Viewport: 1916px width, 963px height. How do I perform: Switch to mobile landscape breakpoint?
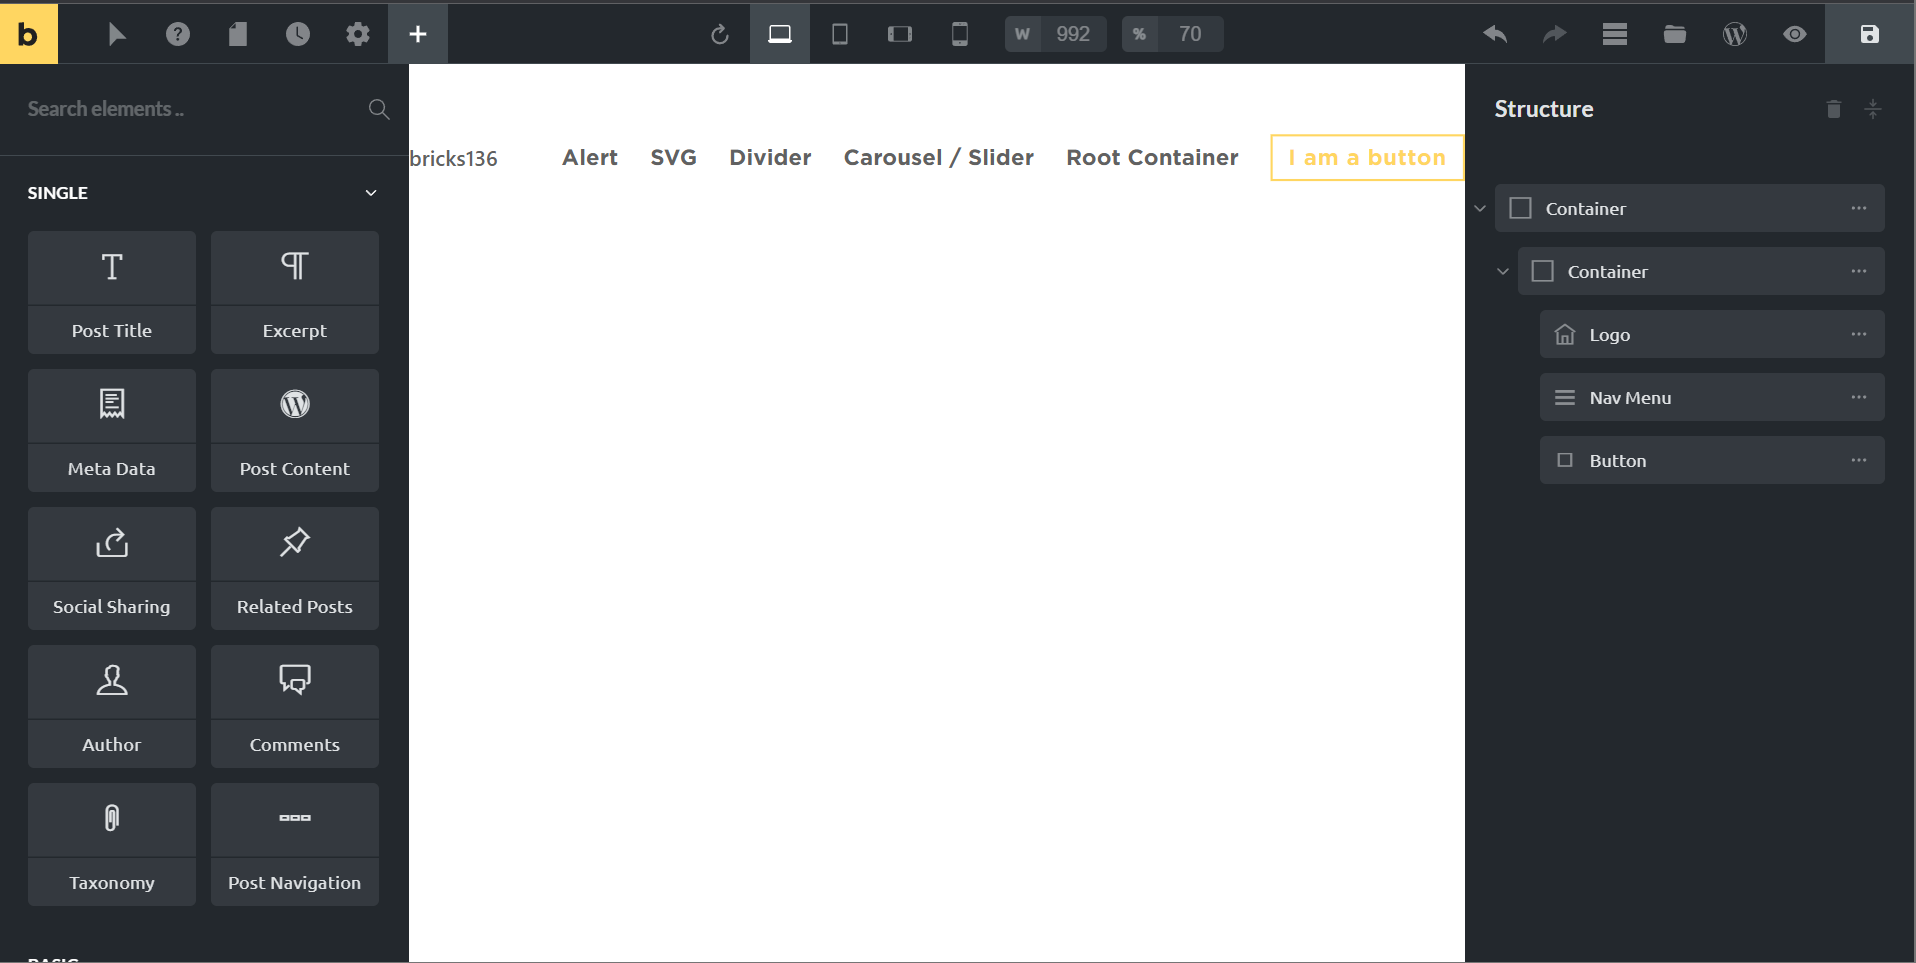point(900,34)
